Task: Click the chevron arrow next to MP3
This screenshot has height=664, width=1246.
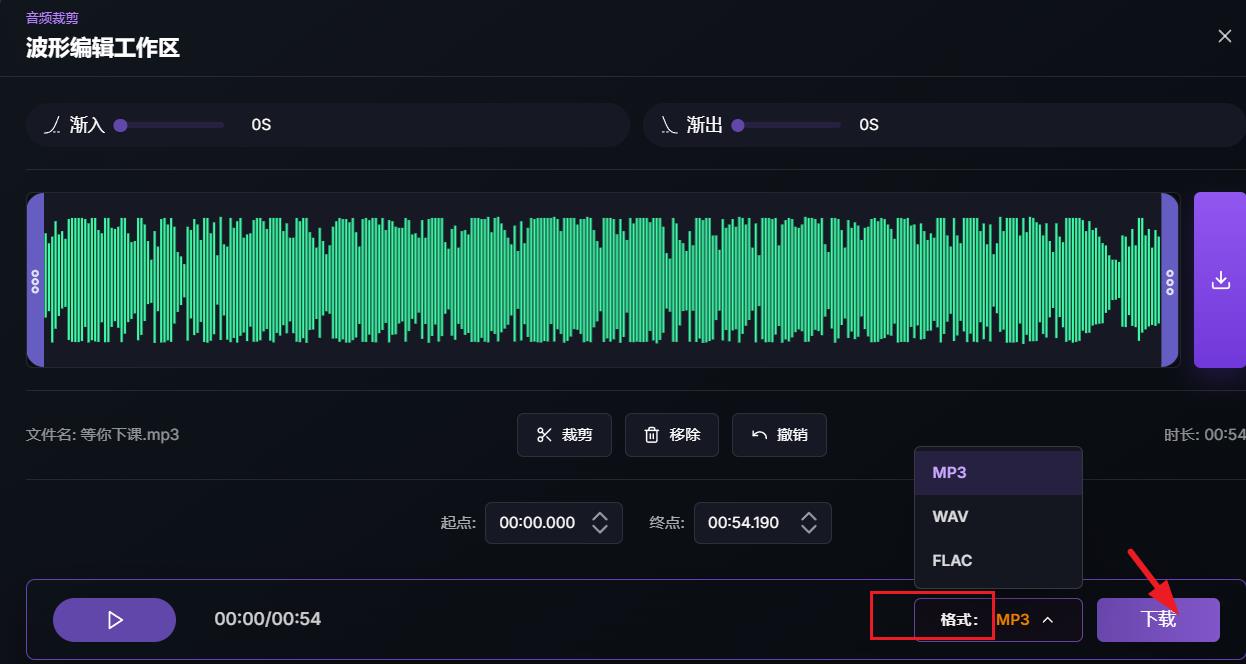Action: 1048,620
